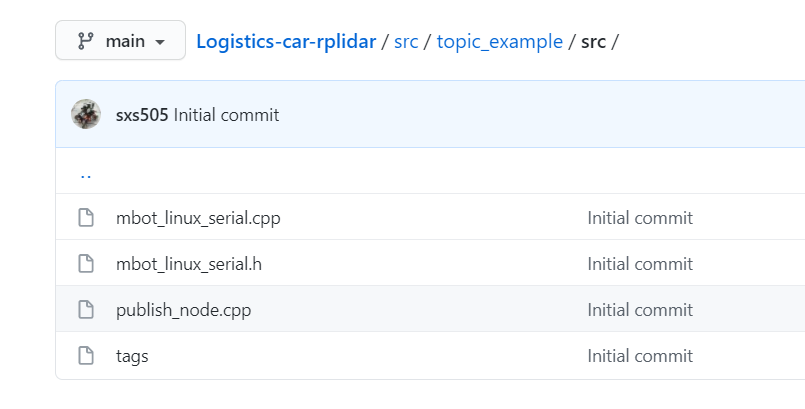Open the tags file
Image resolution: width=805 pixels, height=409 pixels.
point(132,356)
